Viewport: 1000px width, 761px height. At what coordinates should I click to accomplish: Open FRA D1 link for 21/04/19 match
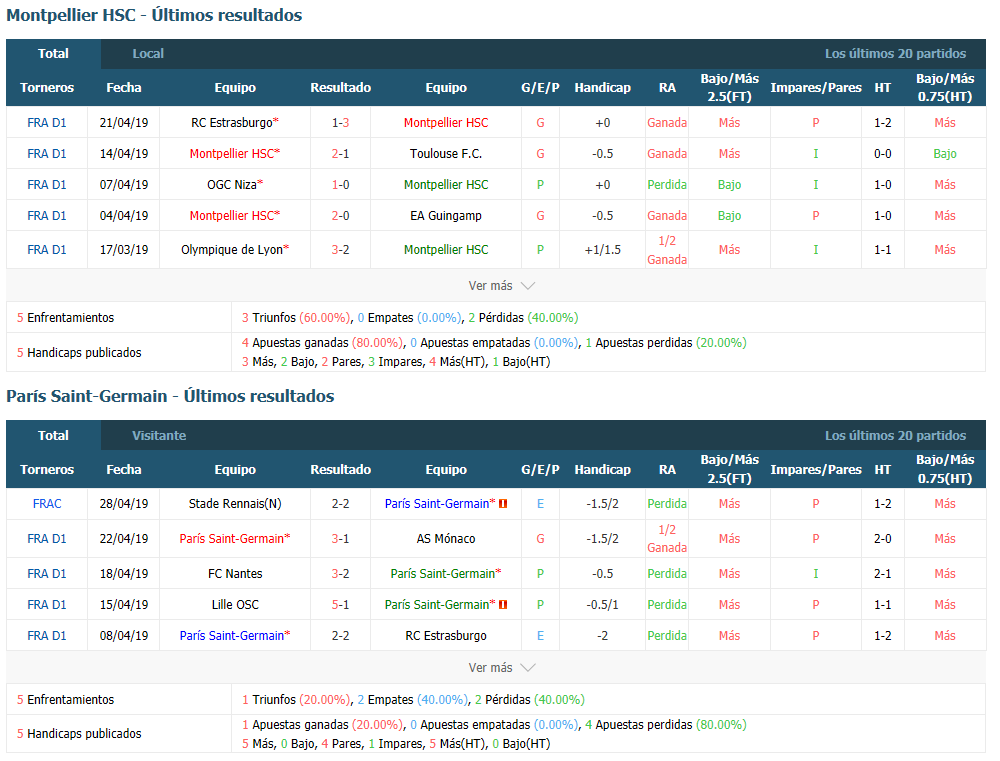[x=47, y=122]
